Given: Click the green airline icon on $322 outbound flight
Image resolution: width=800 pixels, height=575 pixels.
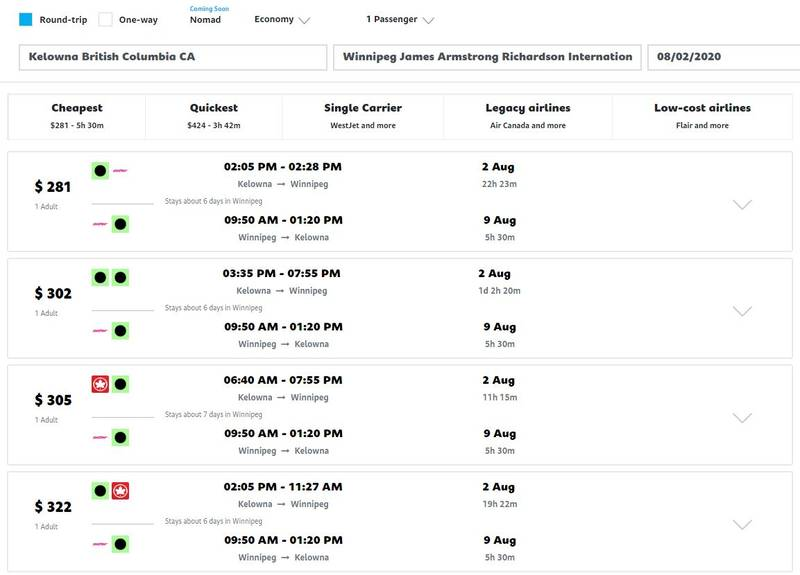Looking at the screenshot, I should click(100, 491).
